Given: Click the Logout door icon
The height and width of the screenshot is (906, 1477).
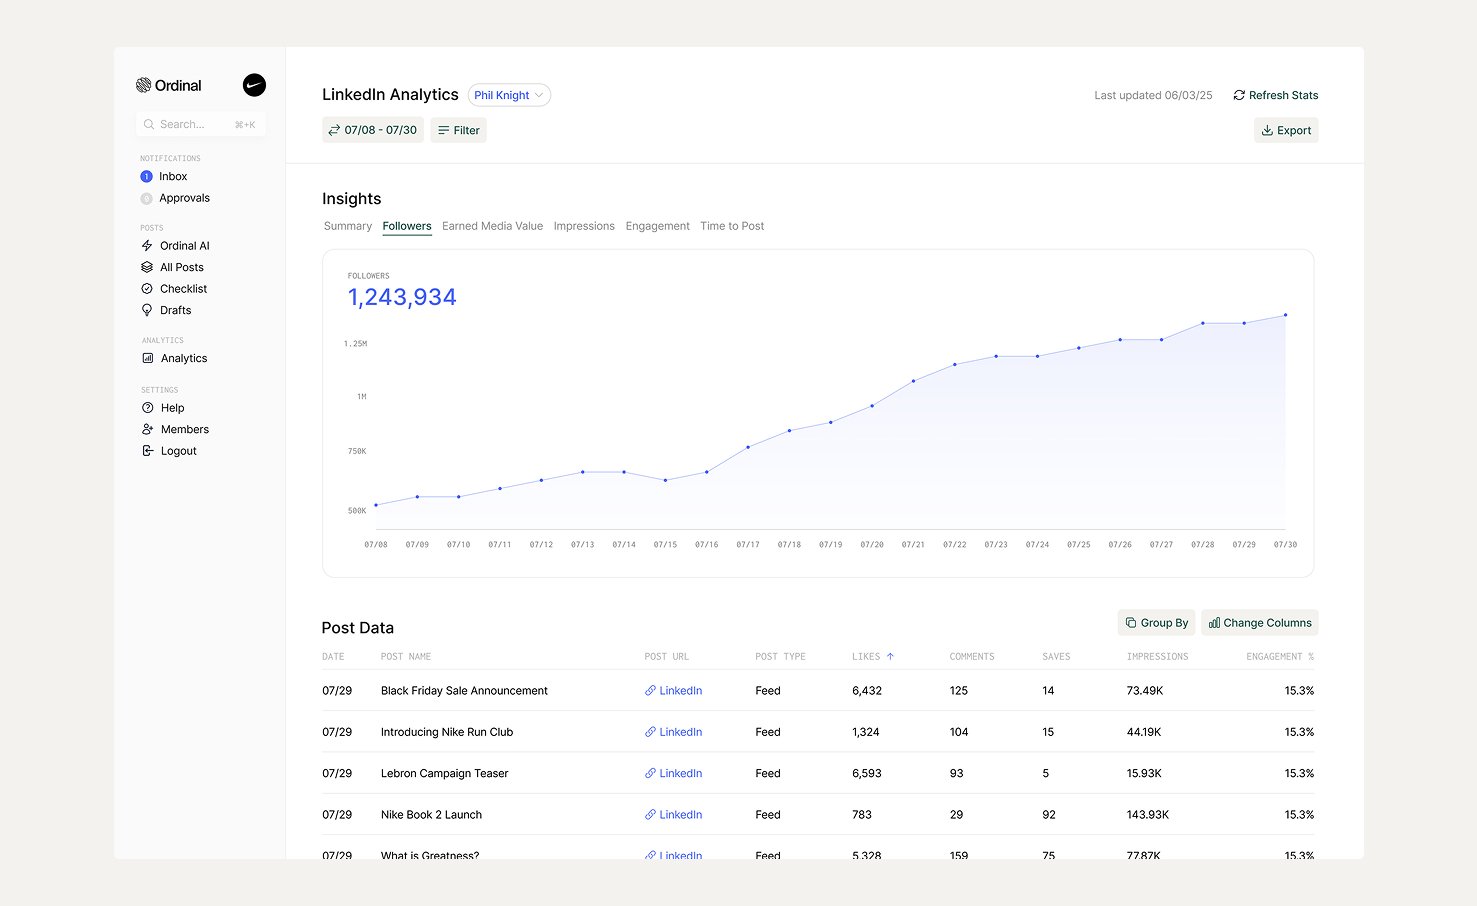Looking at the screenshot, I should click(x=148, y=451).
